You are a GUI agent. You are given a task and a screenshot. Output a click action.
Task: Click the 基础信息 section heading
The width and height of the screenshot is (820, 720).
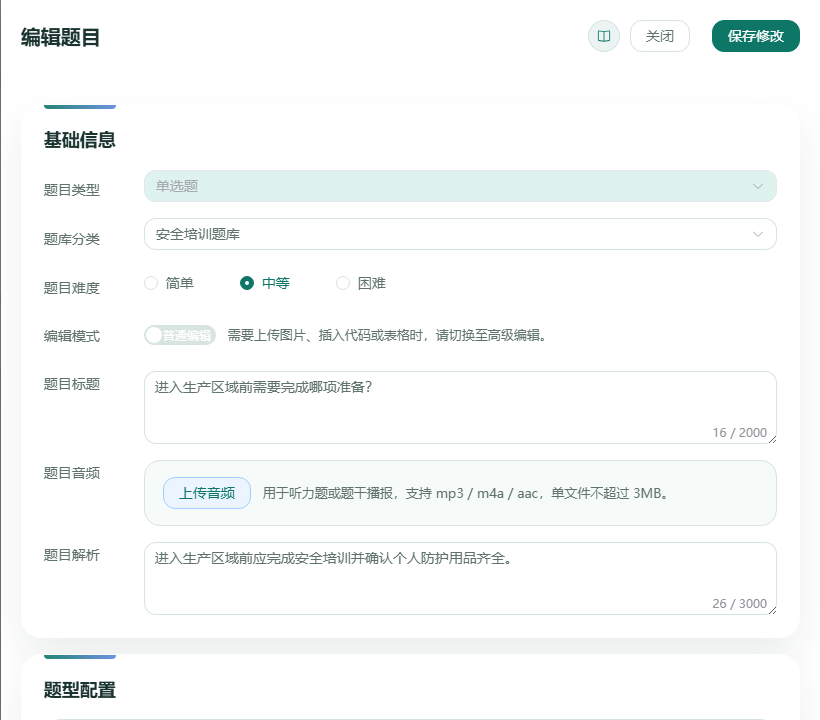(x=79, y=140)
